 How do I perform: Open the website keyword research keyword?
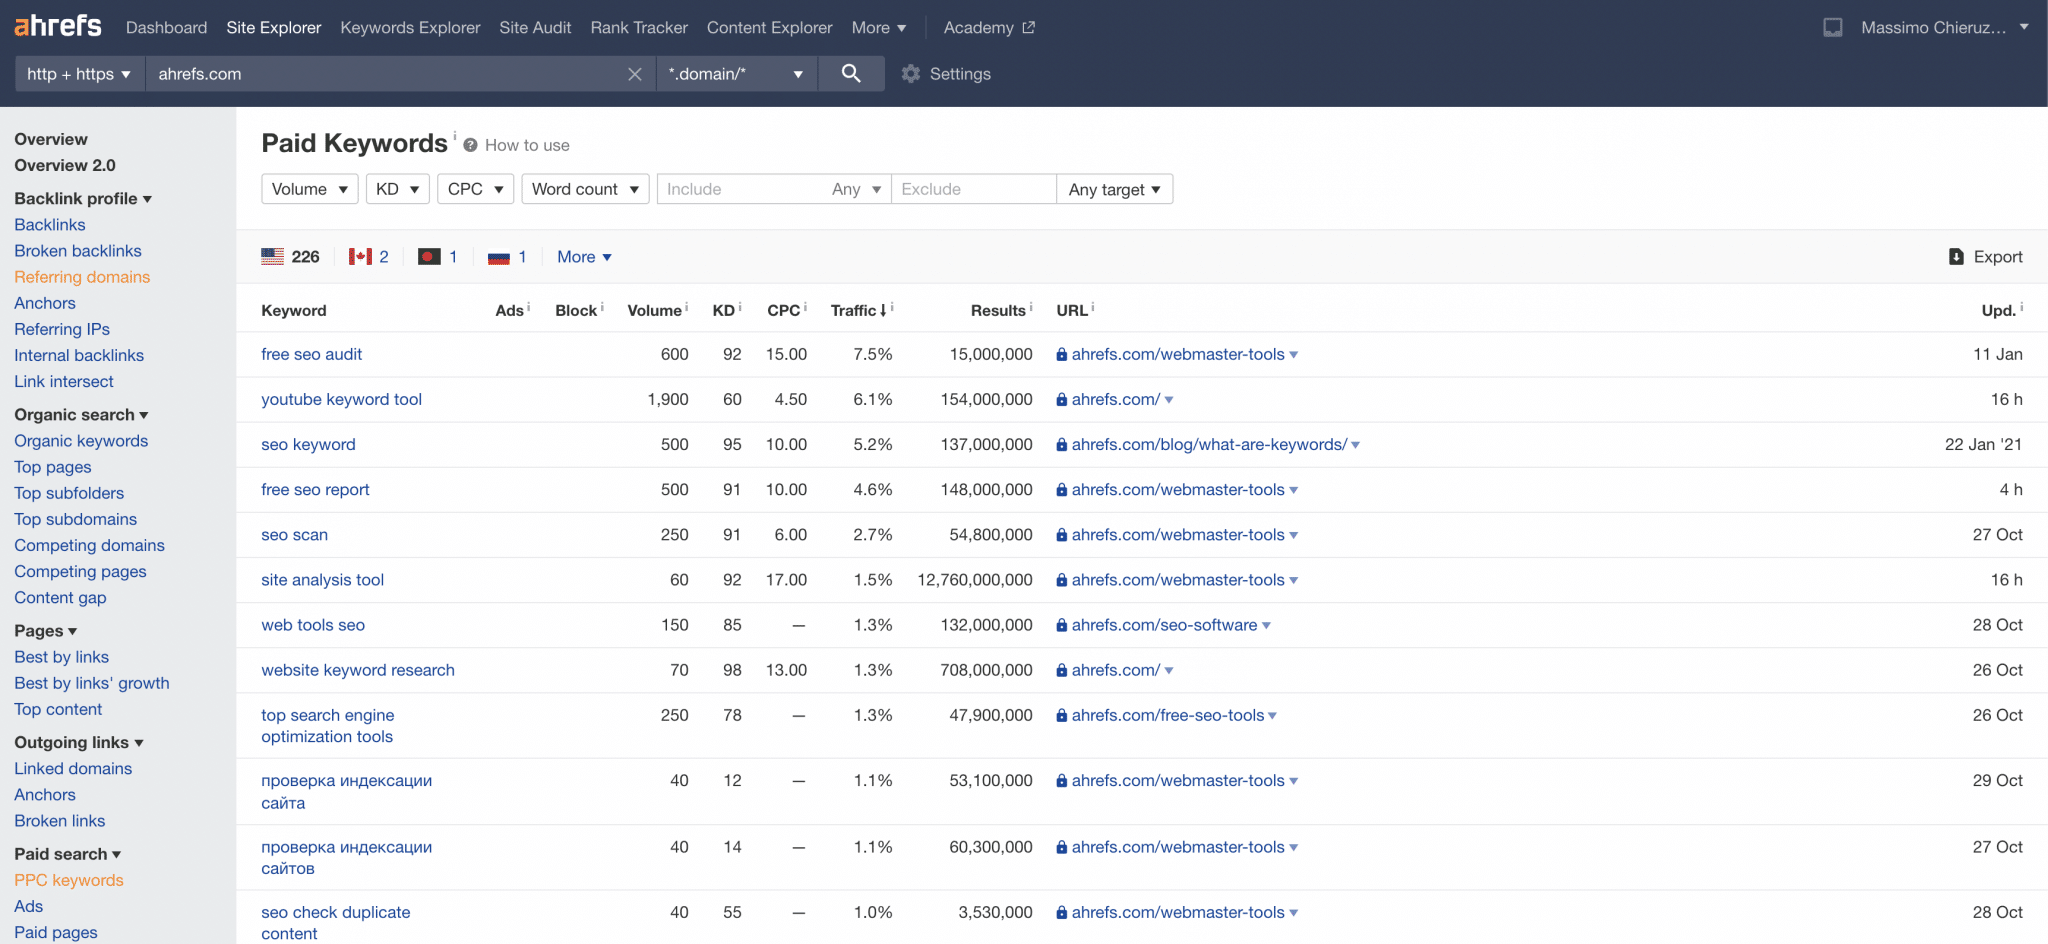[x=358, y=670]
